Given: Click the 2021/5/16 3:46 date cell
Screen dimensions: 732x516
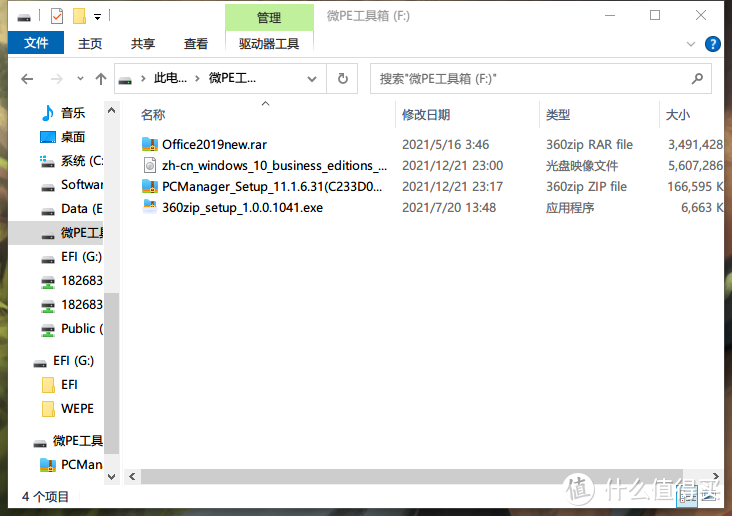Looking at the screenshot, I should click(x=445, y=144).
